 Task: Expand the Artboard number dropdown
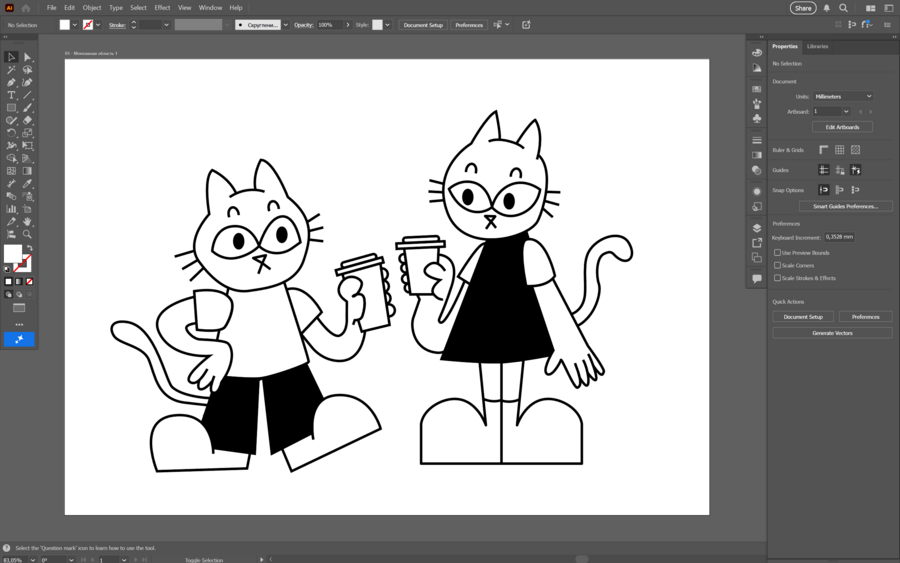(x=831, y=111)
